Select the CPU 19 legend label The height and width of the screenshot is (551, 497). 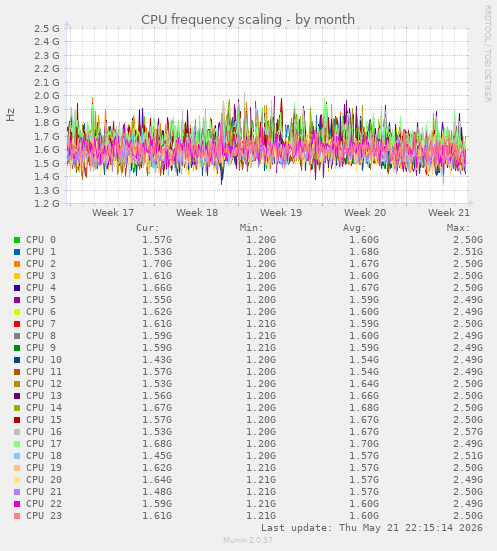coord(44,468)
